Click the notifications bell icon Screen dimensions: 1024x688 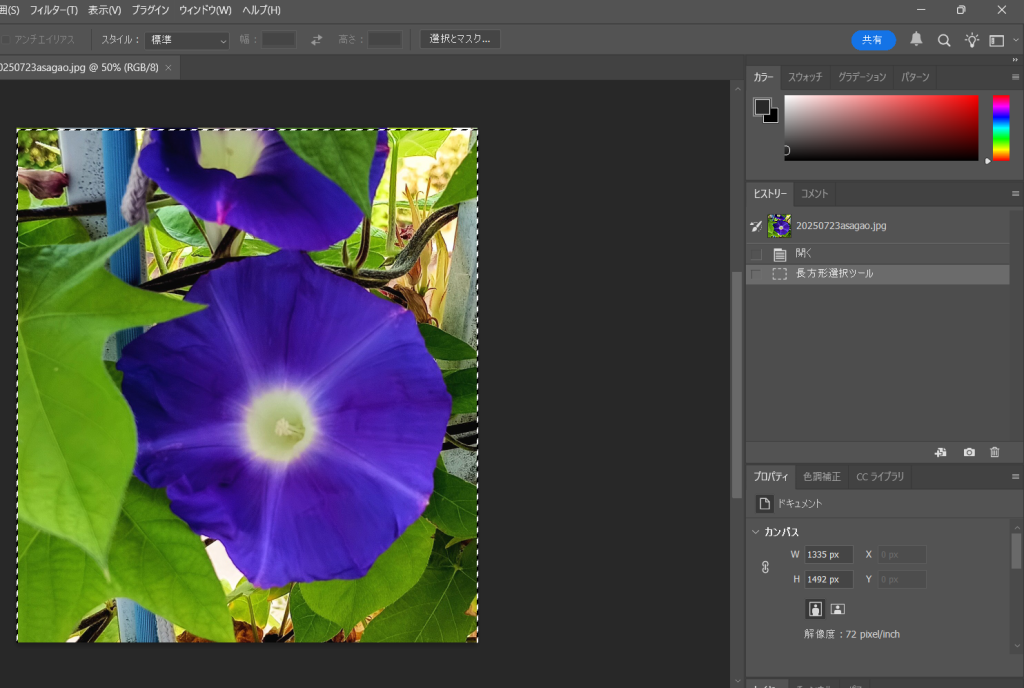[x=916, y=40]
